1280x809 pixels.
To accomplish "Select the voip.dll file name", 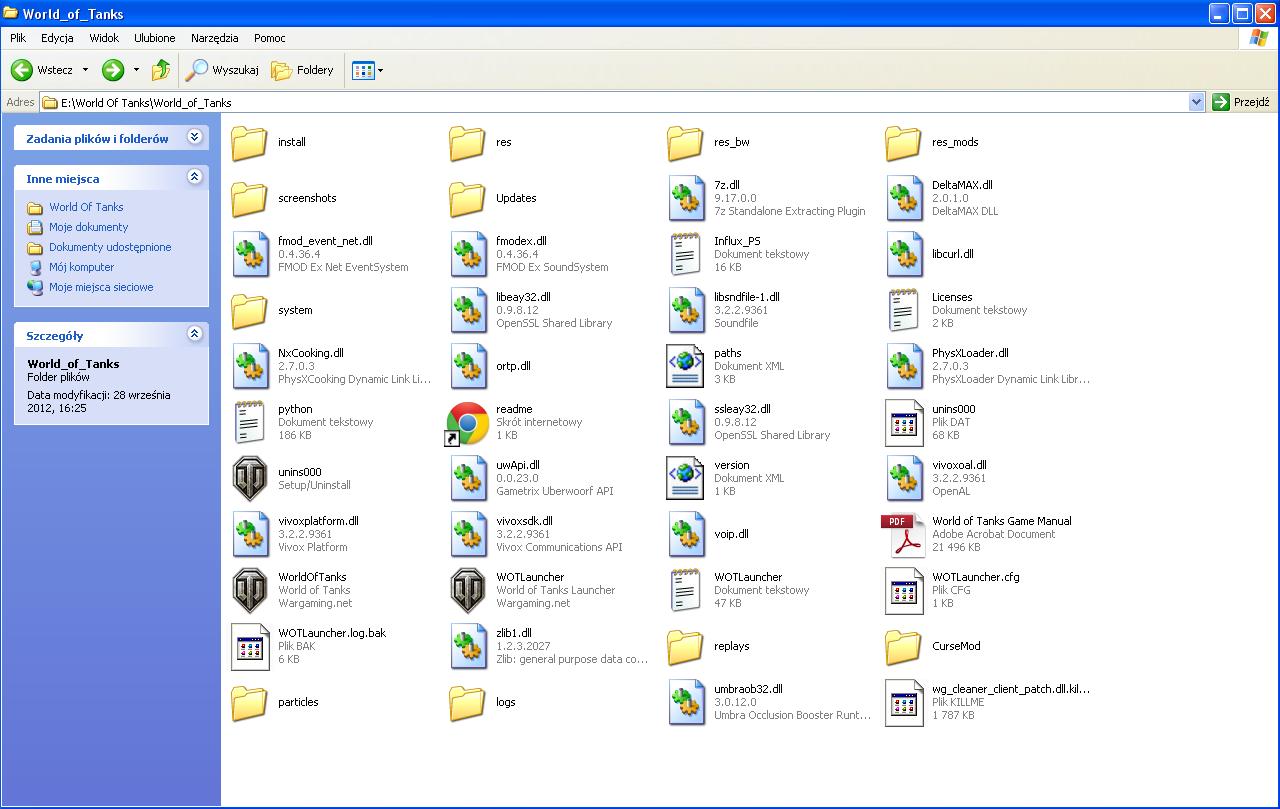I will click(x=731, y=534).
